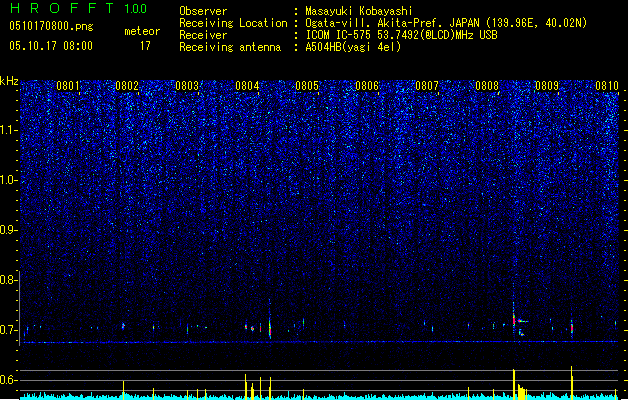This screenshot has width=629, height=400.
Task: Click the 0805 time marker
Action: point(307,86)
